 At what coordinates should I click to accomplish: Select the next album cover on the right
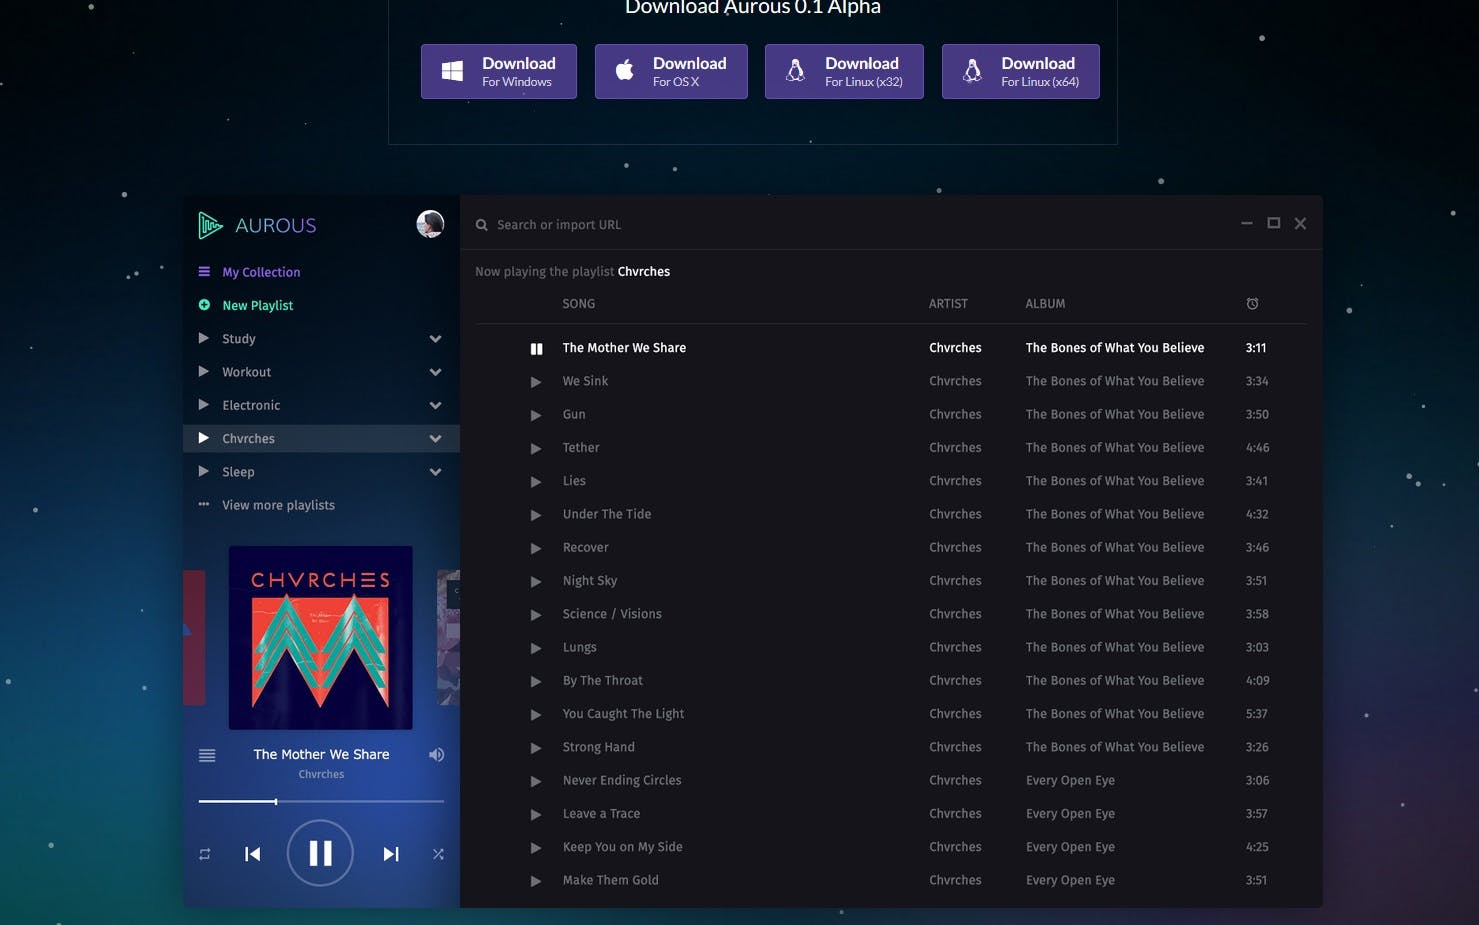[x=449, y=638]
